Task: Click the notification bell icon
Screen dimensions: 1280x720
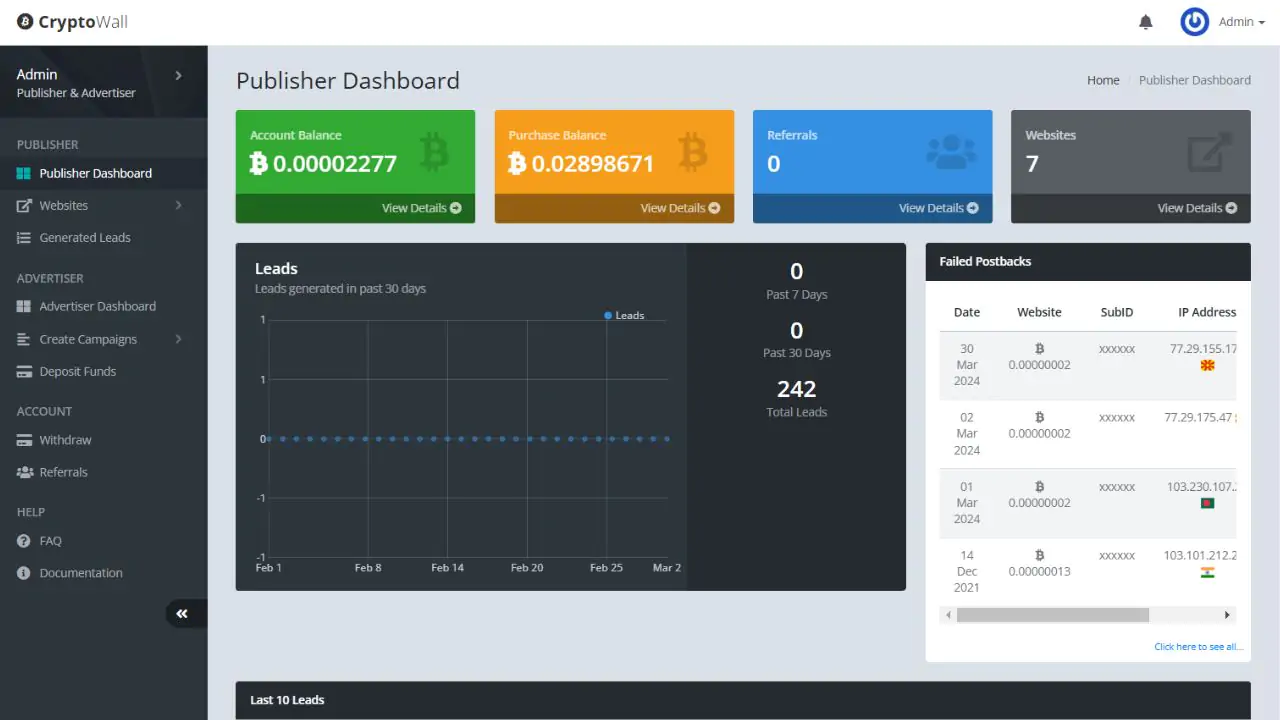Action: pos(1146,21)
